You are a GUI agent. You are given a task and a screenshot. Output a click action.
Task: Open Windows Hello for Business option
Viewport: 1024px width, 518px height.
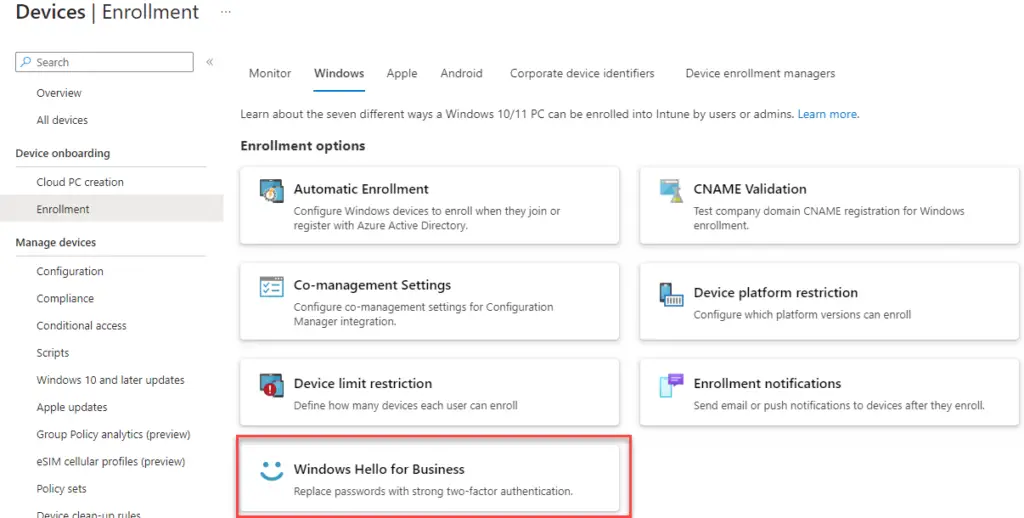(x=429, y=478)
